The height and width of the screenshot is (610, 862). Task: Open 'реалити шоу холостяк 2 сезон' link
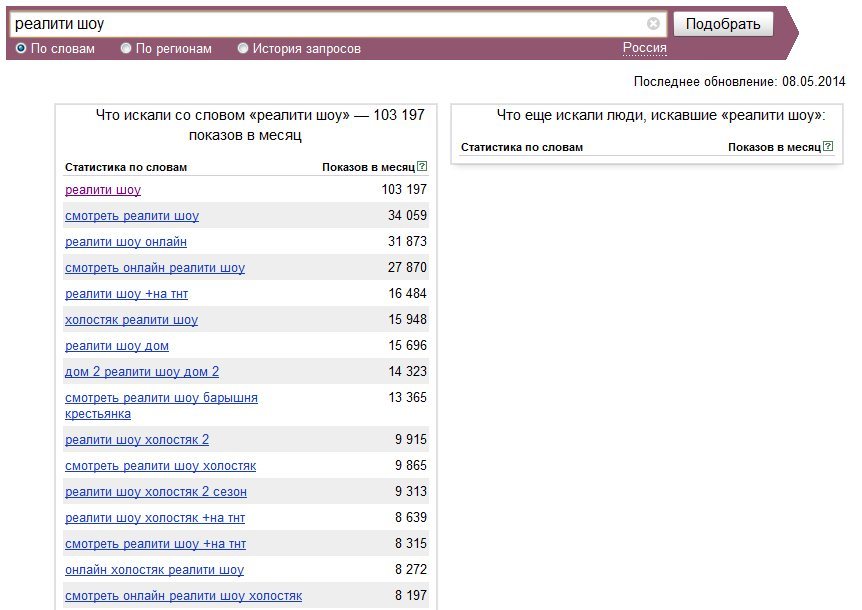[156, 491]
